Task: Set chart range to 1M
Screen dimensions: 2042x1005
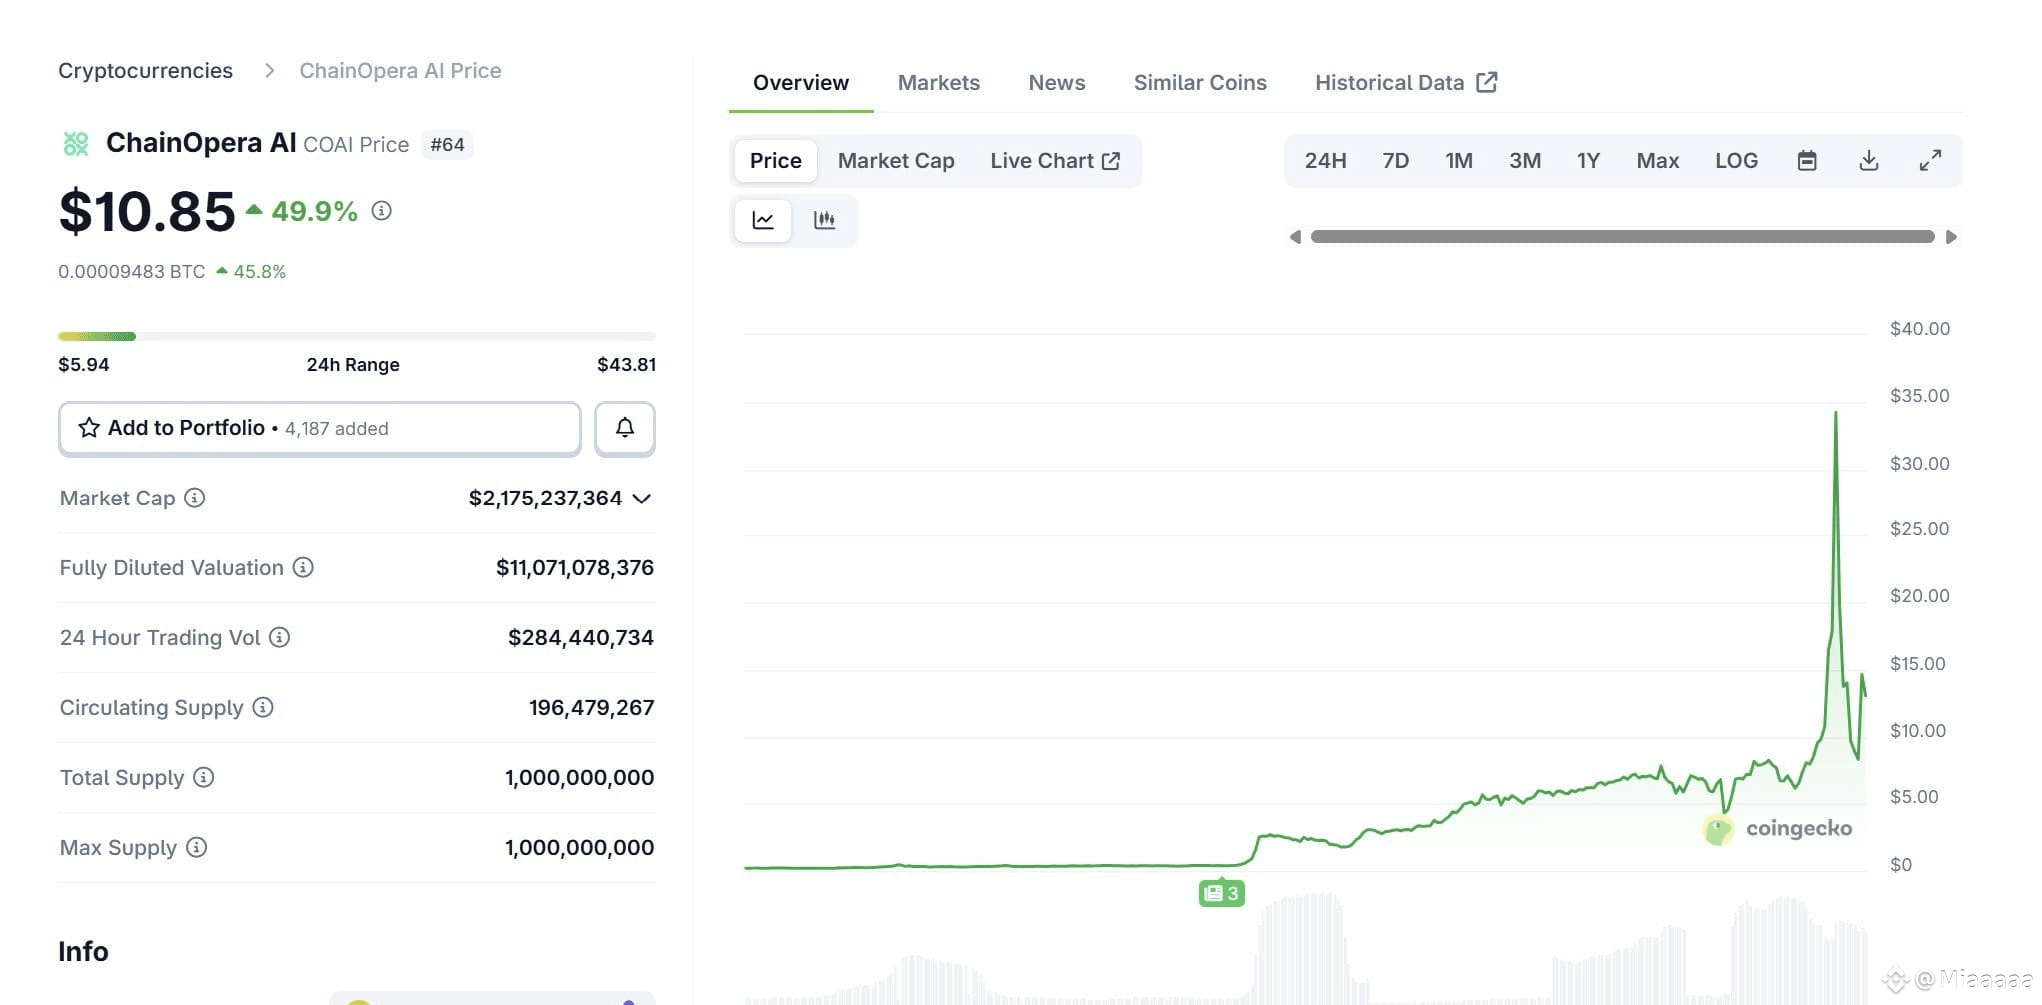Action: point(1459,161)
